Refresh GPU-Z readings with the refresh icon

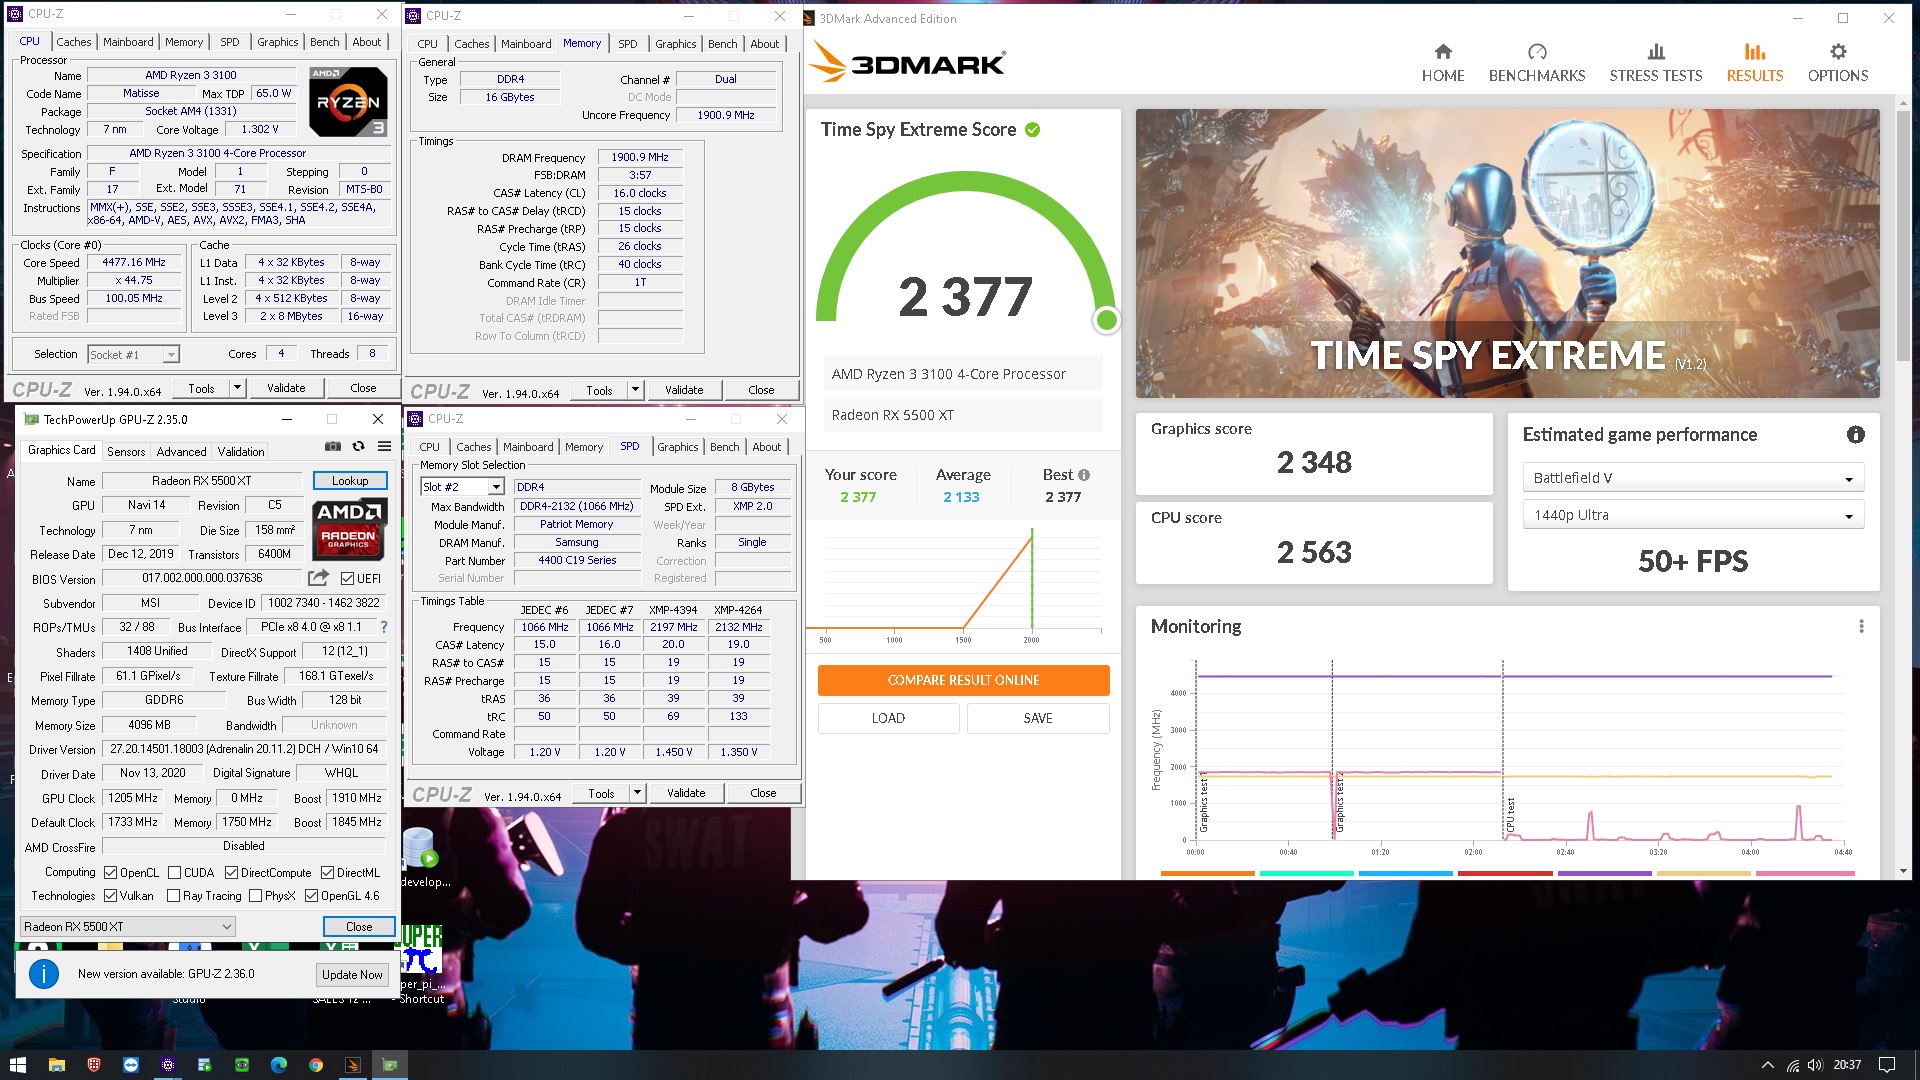(359, 447)
